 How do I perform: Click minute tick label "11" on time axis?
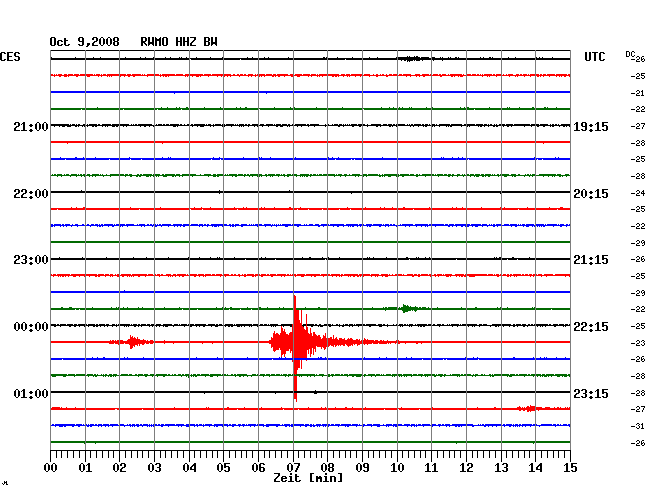[x=431, y=467]
